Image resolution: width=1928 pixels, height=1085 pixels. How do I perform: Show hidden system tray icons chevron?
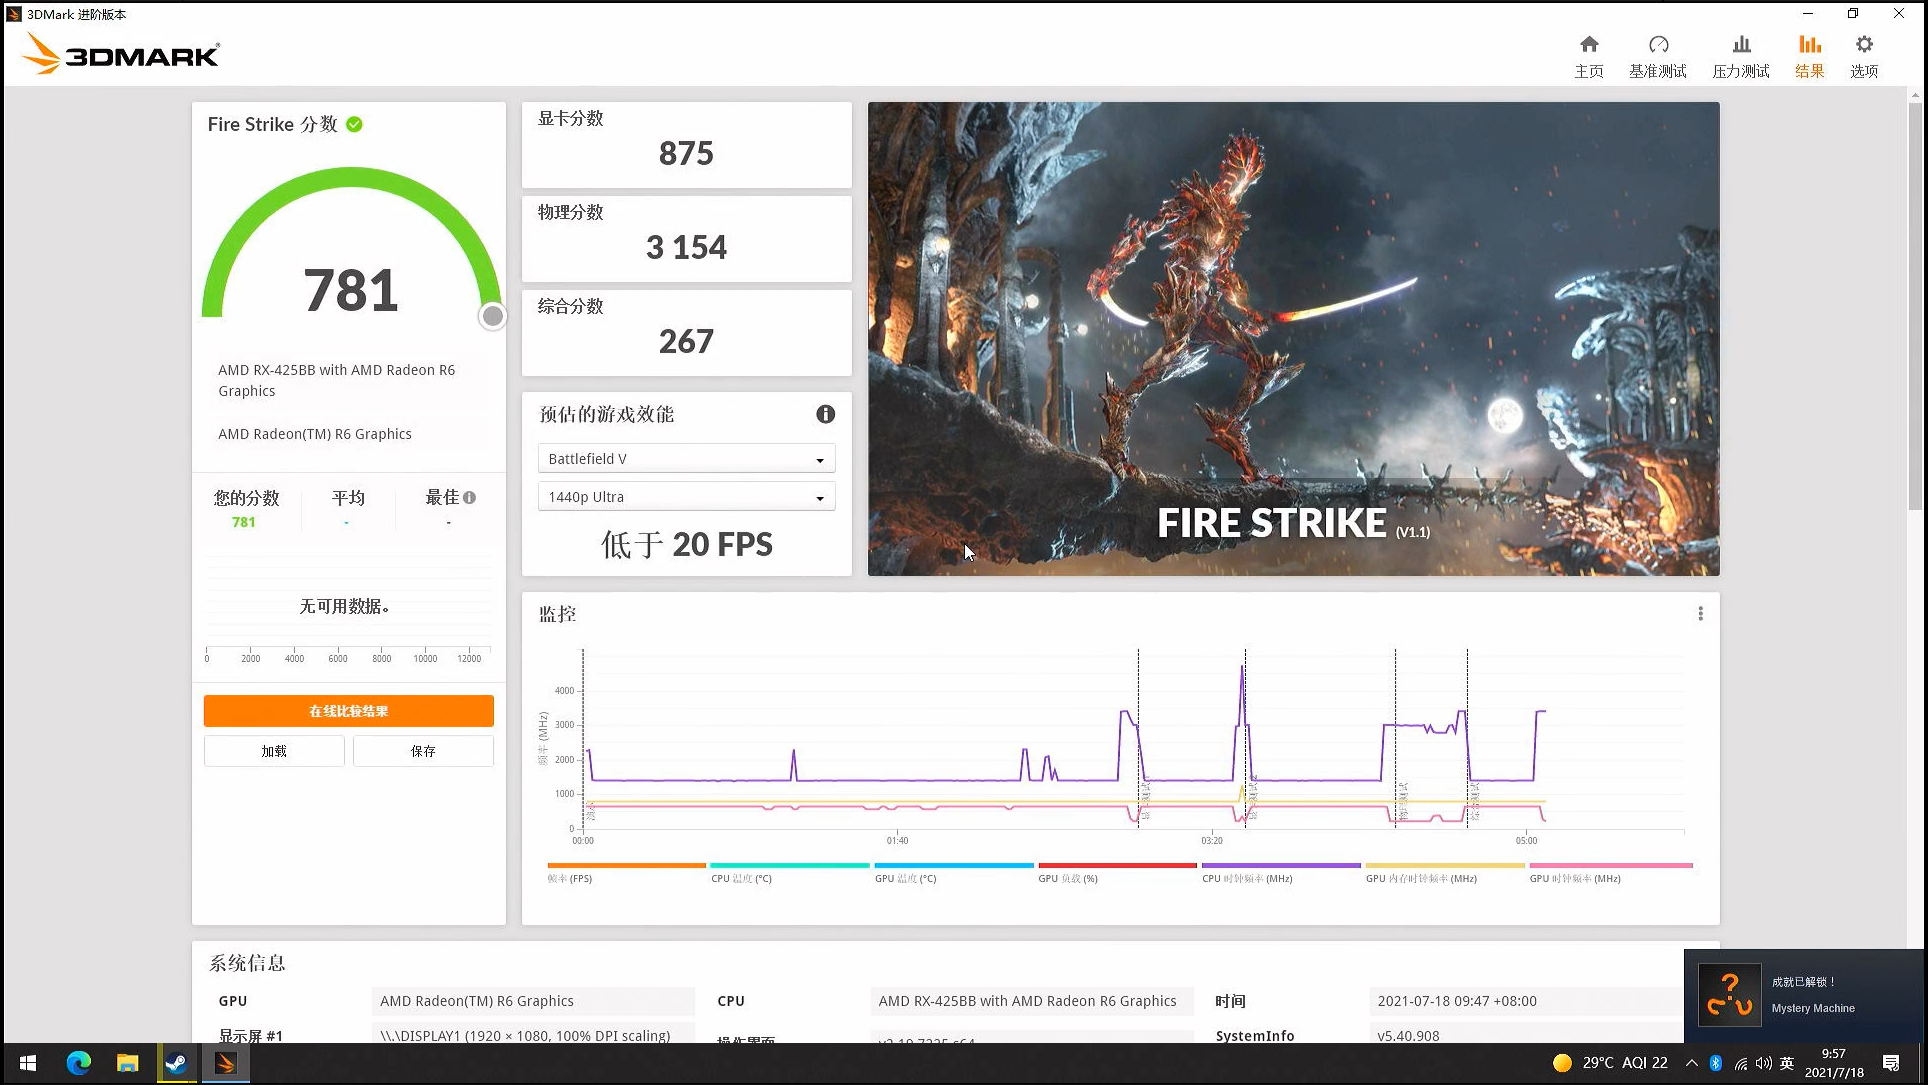pos(1691,1063)
